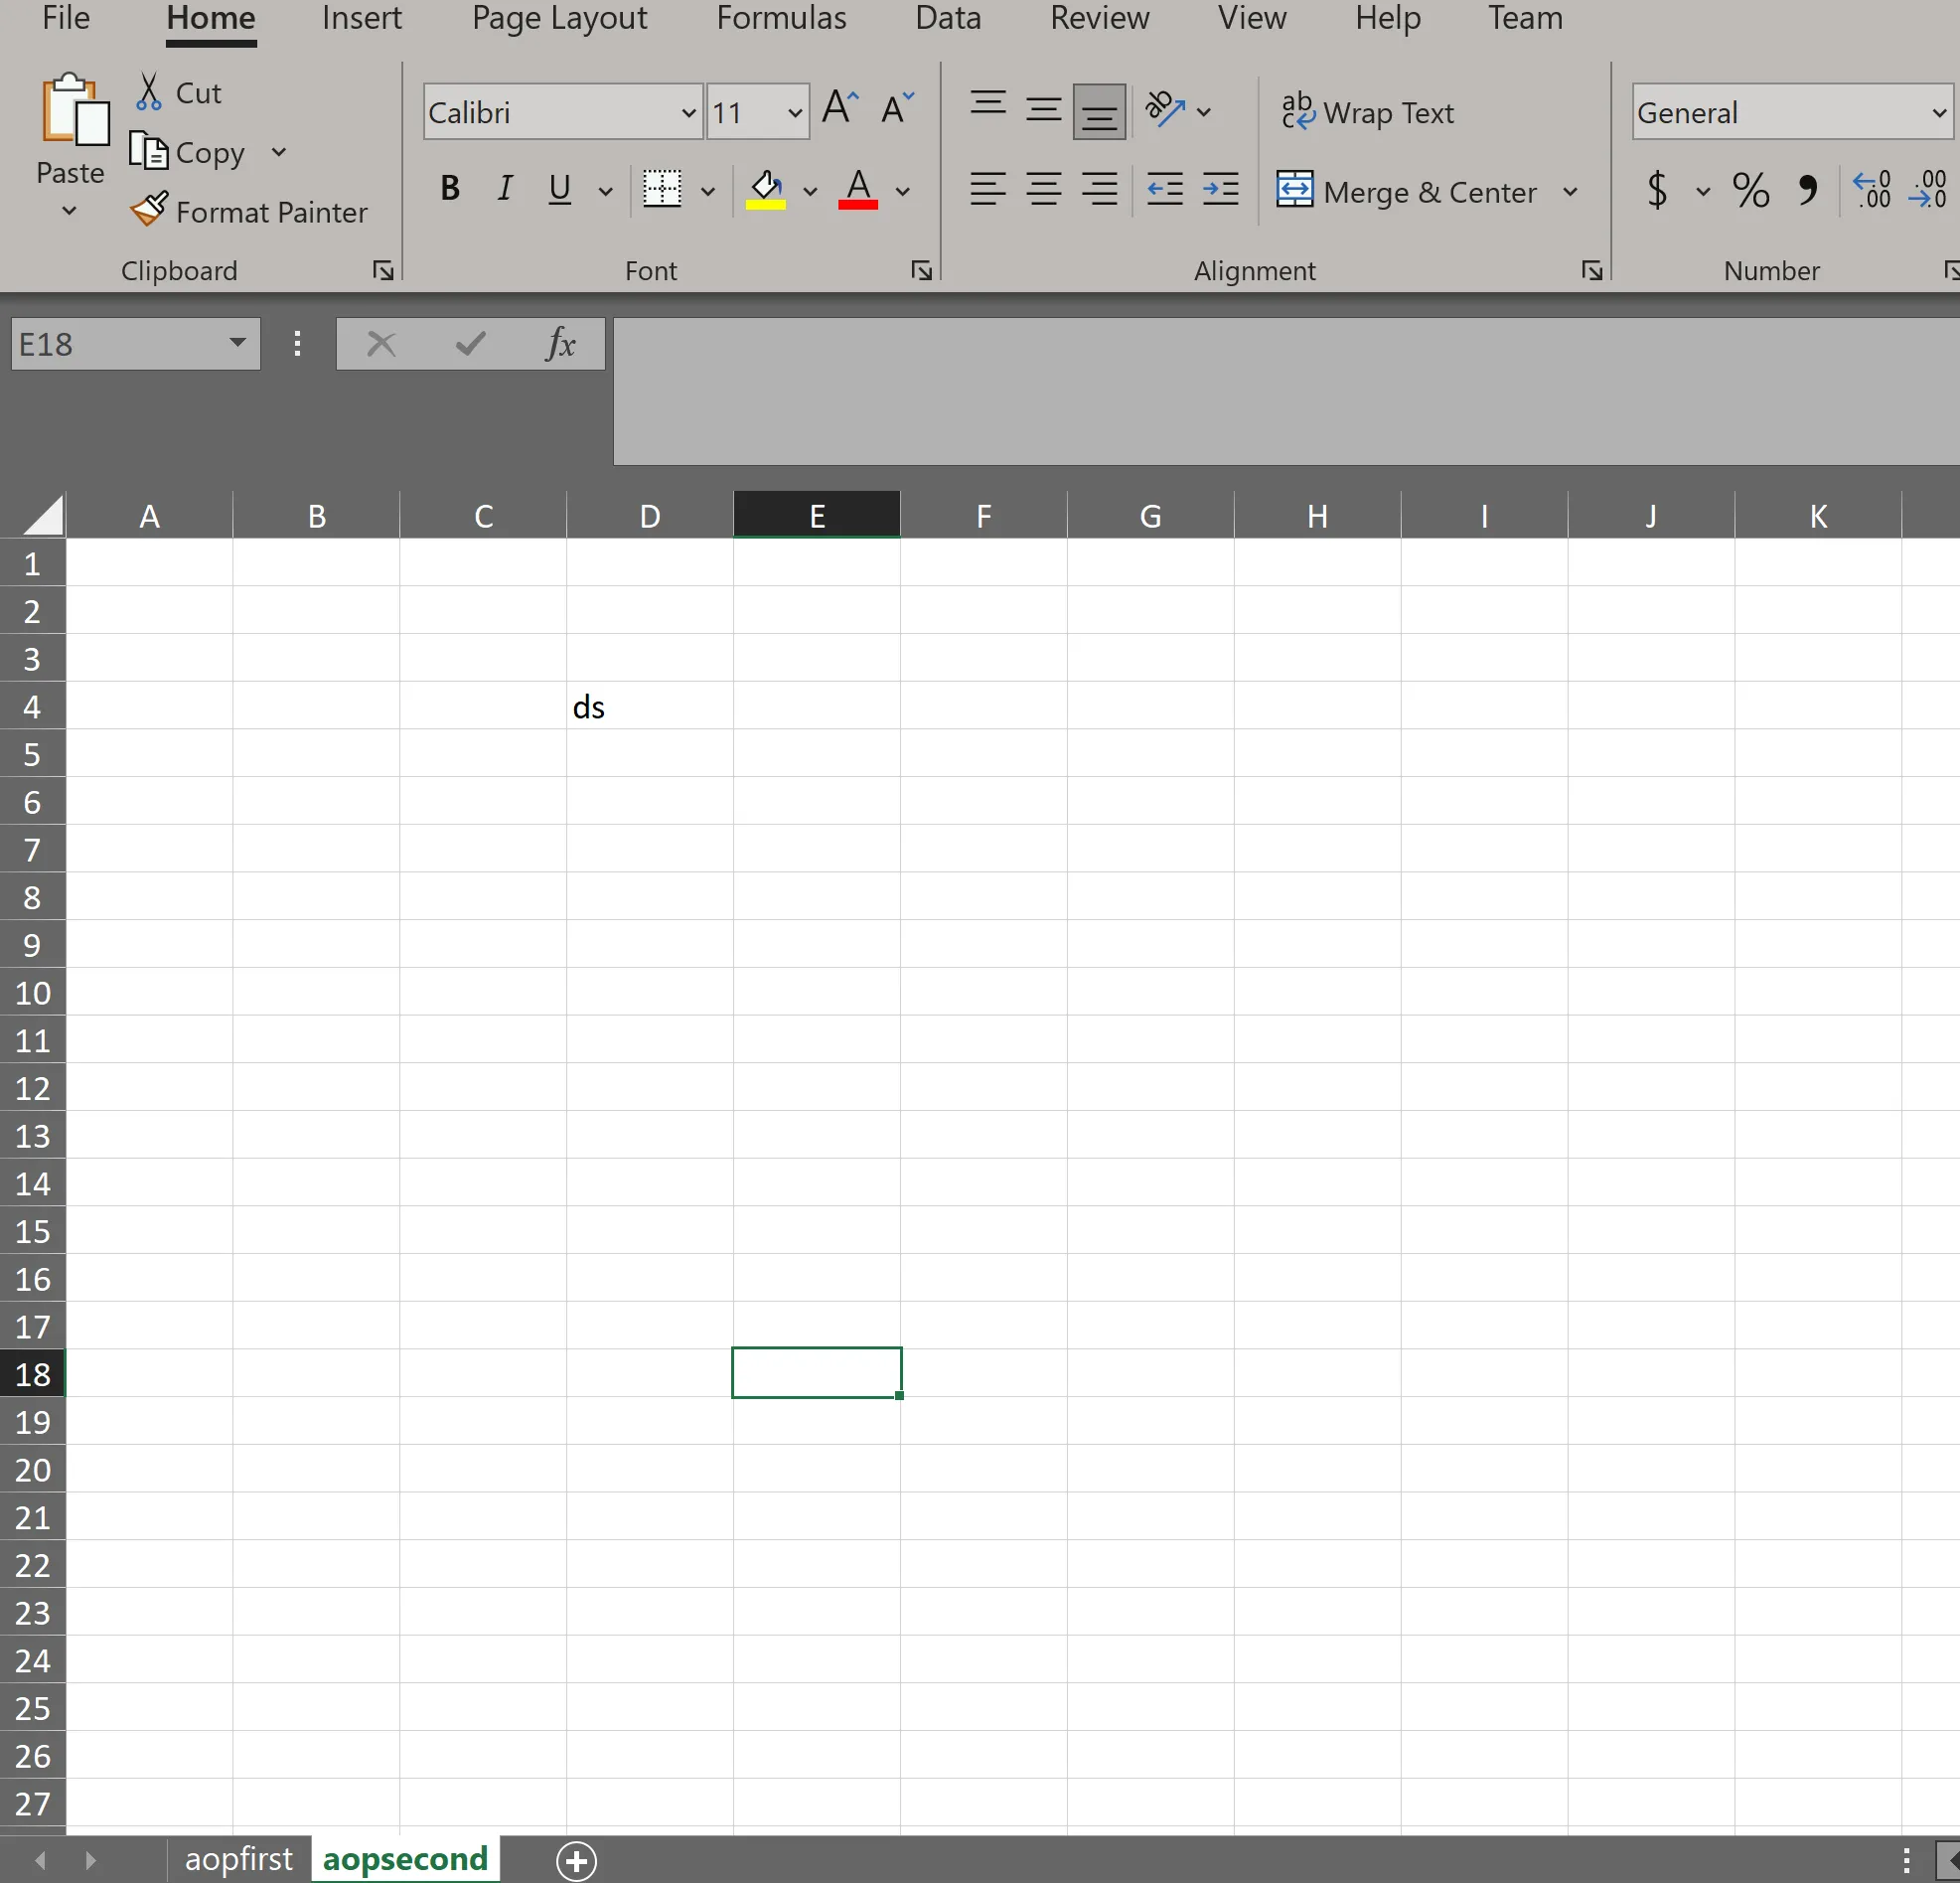Expand Merge & Center options arrow
This screenshot has width=1960, height=1883.
[x=1571, y=190]
